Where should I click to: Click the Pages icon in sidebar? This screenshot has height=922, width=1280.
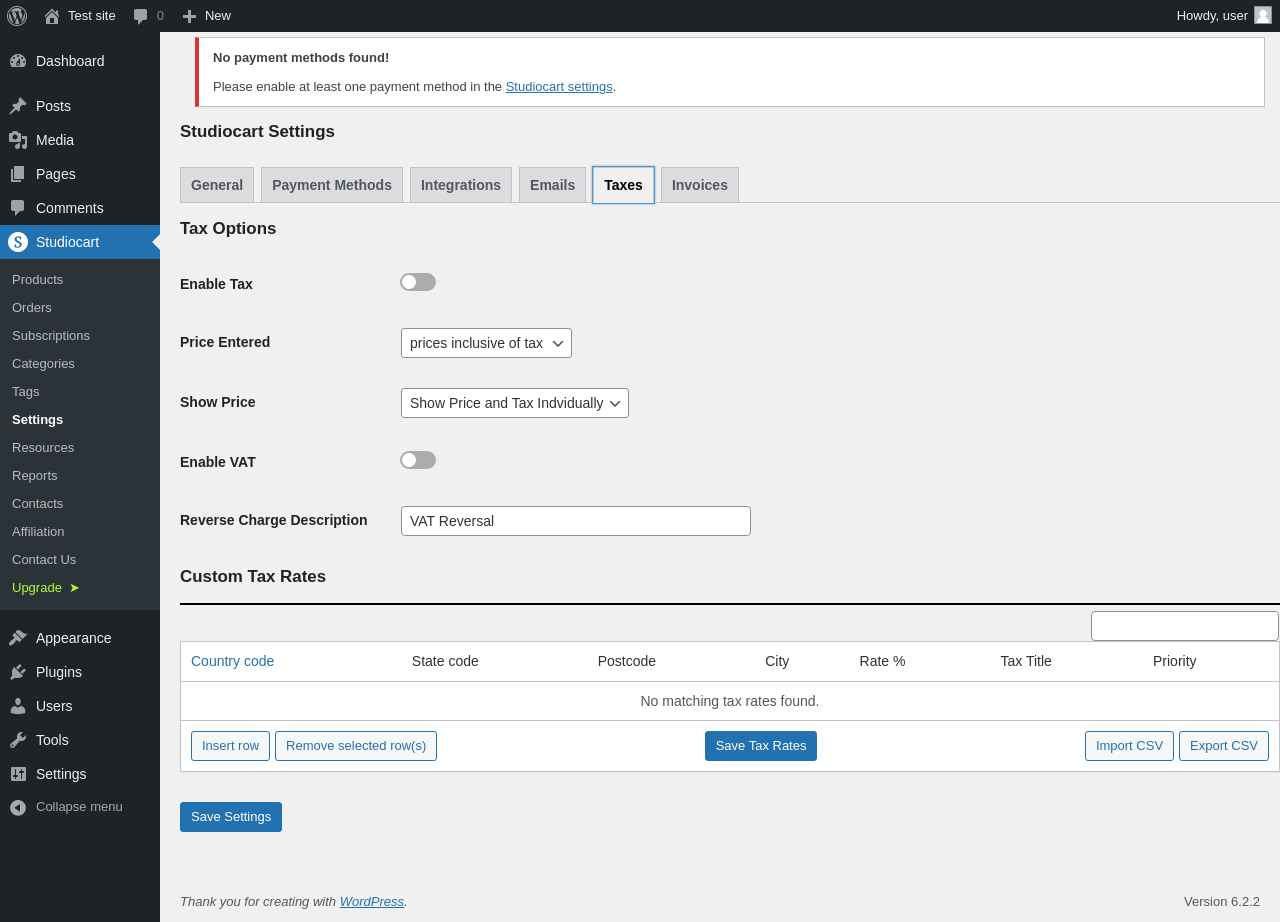coord(18,174)
